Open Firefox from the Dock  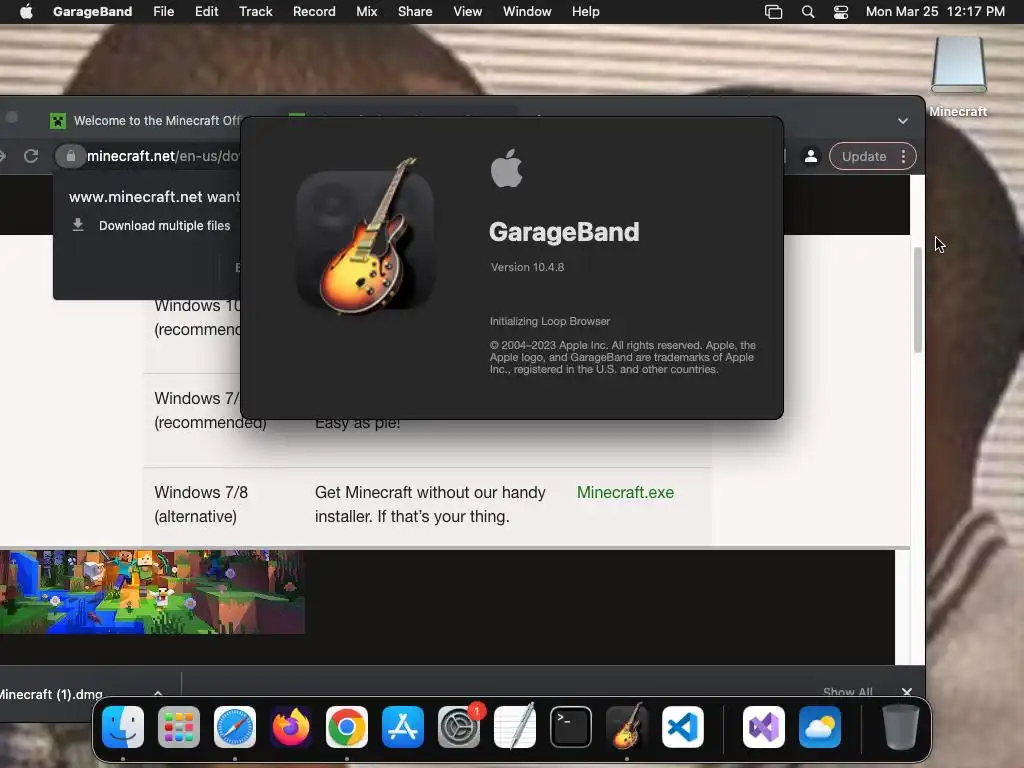291,727
